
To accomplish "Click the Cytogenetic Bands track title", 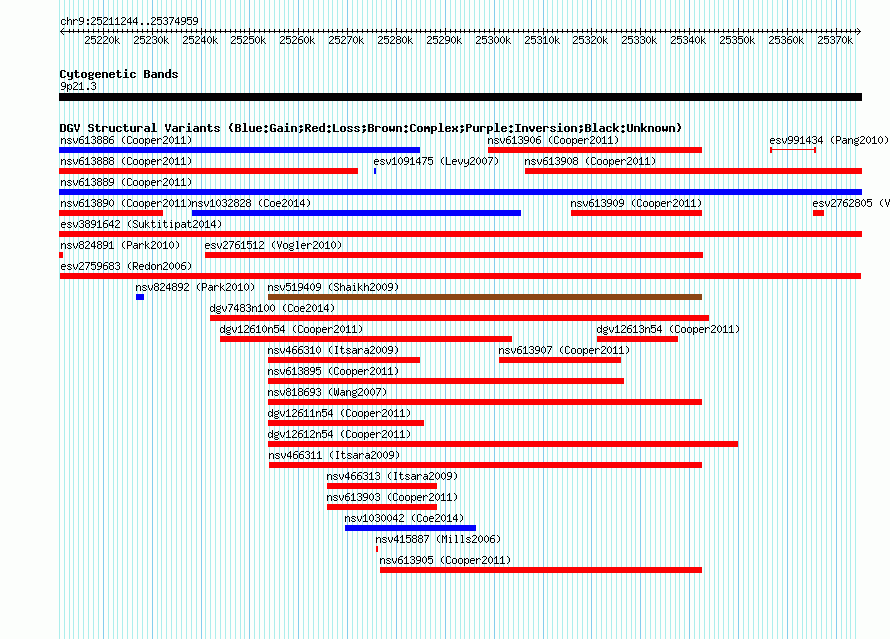I will (x=119, y=74).
